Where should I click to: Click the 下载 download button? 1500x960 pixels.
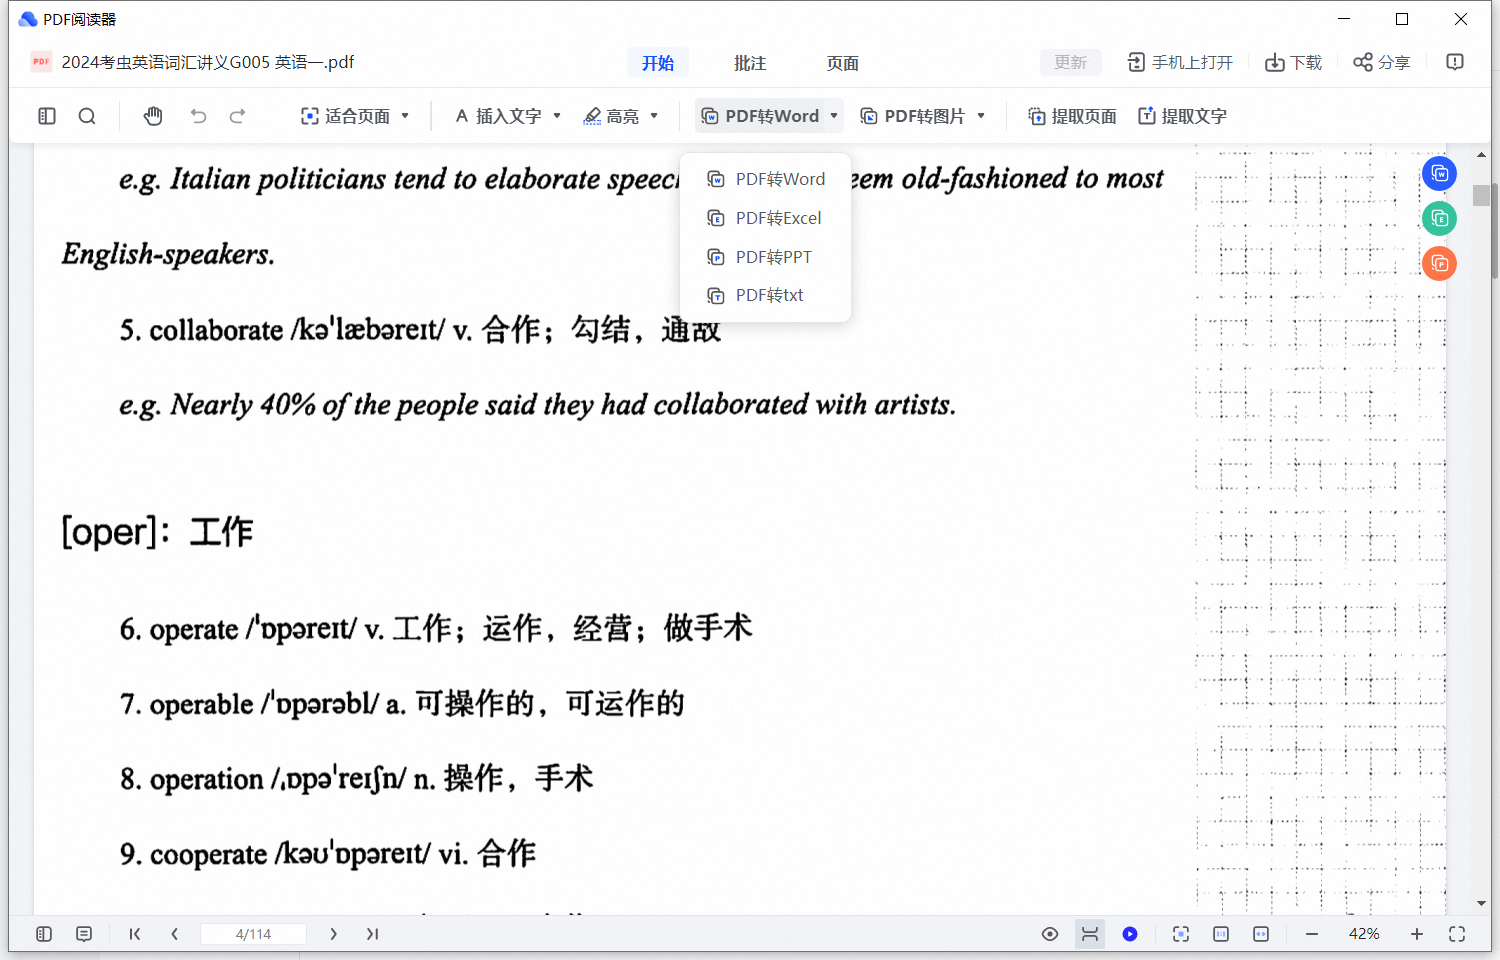tap(1293, 62)
